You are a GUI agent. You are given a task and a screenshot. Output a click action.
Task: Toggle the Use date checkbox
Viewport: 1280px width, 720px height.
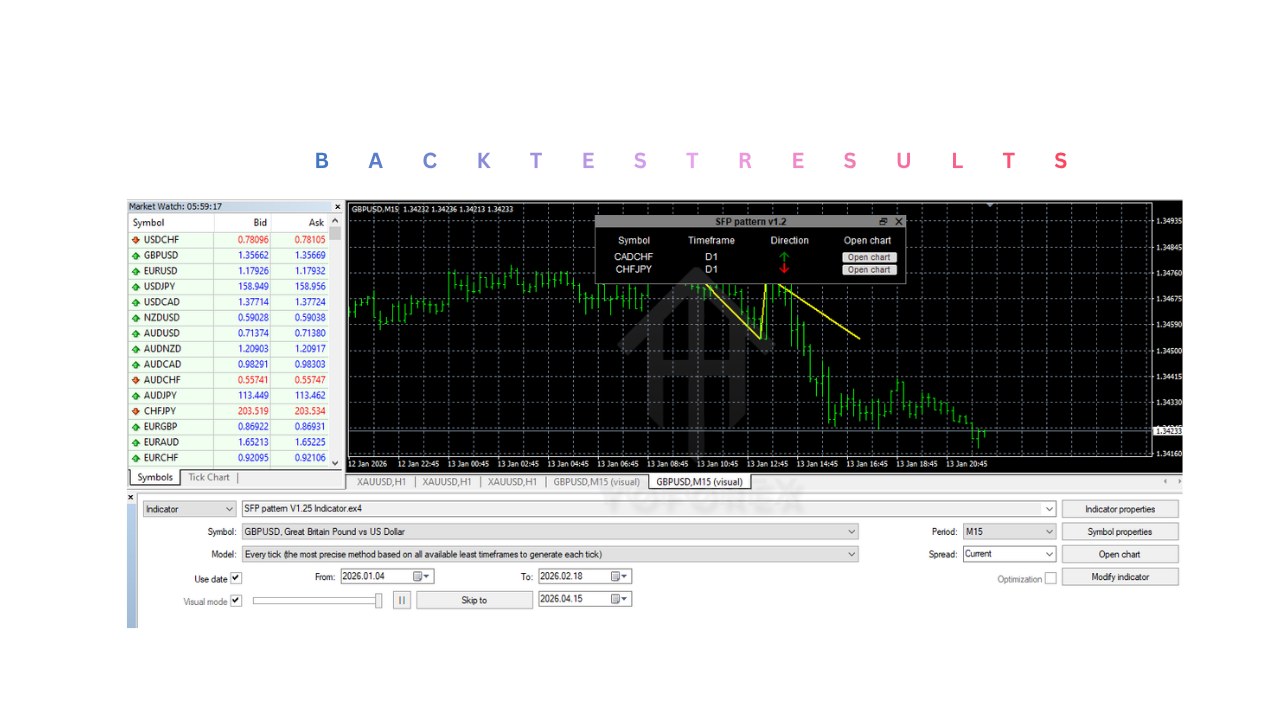click(236, 578)
